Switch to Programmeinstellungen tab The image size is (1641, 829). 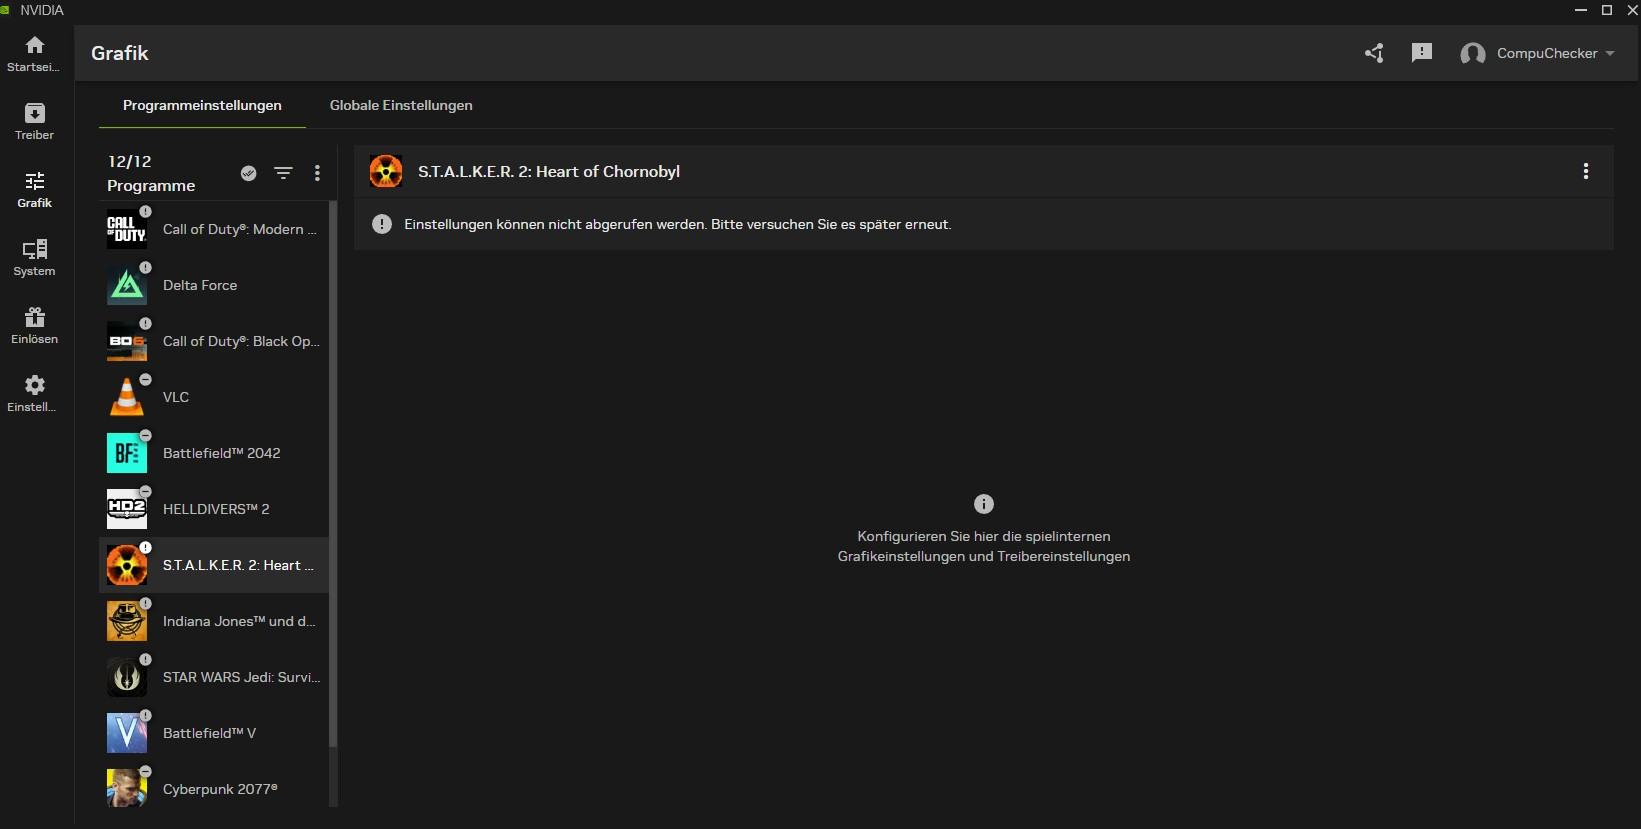[202, 105]
